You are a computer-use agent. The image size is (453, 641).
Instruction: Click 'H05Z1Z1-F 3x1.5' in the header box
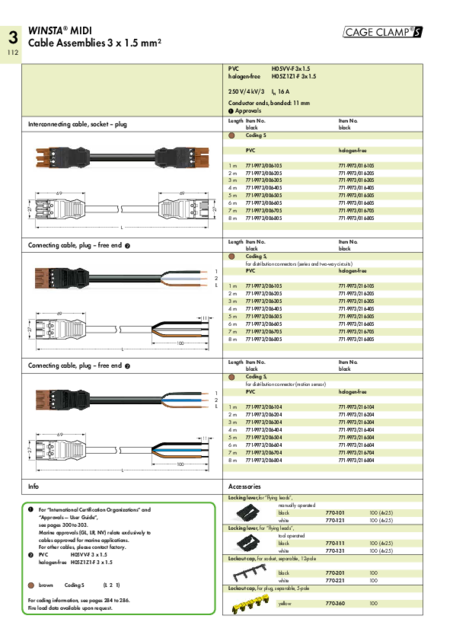[x=294, y=76]
